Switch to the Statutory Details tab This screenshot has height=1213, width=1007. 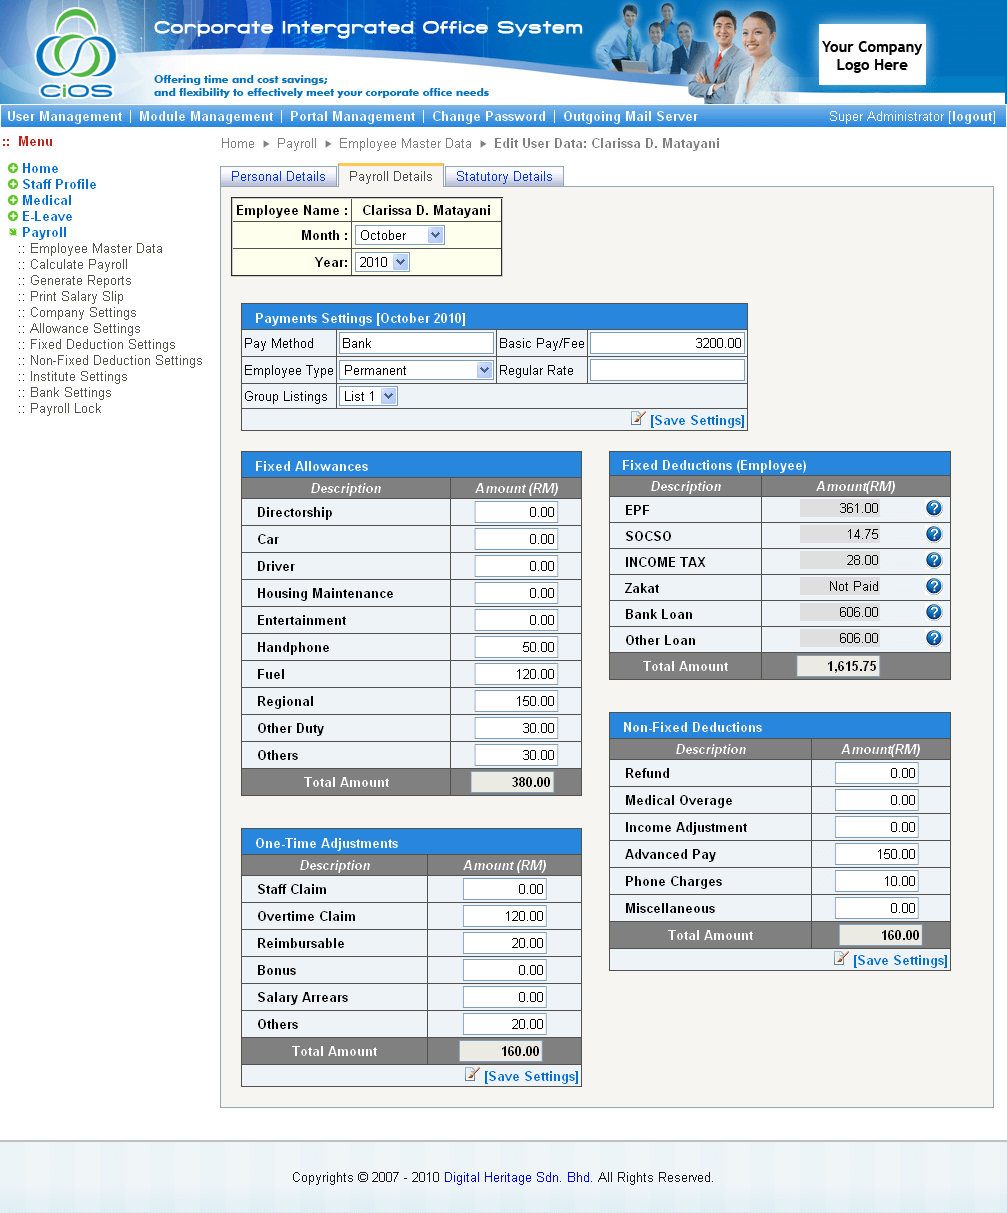click(x=504, y=176)
